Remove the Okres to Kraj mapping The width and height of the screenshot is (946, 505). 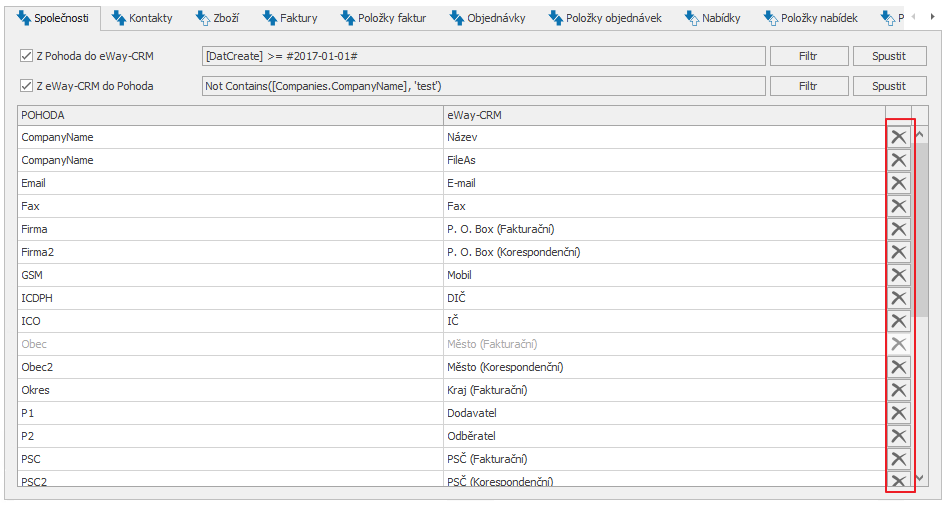[898, 390]
